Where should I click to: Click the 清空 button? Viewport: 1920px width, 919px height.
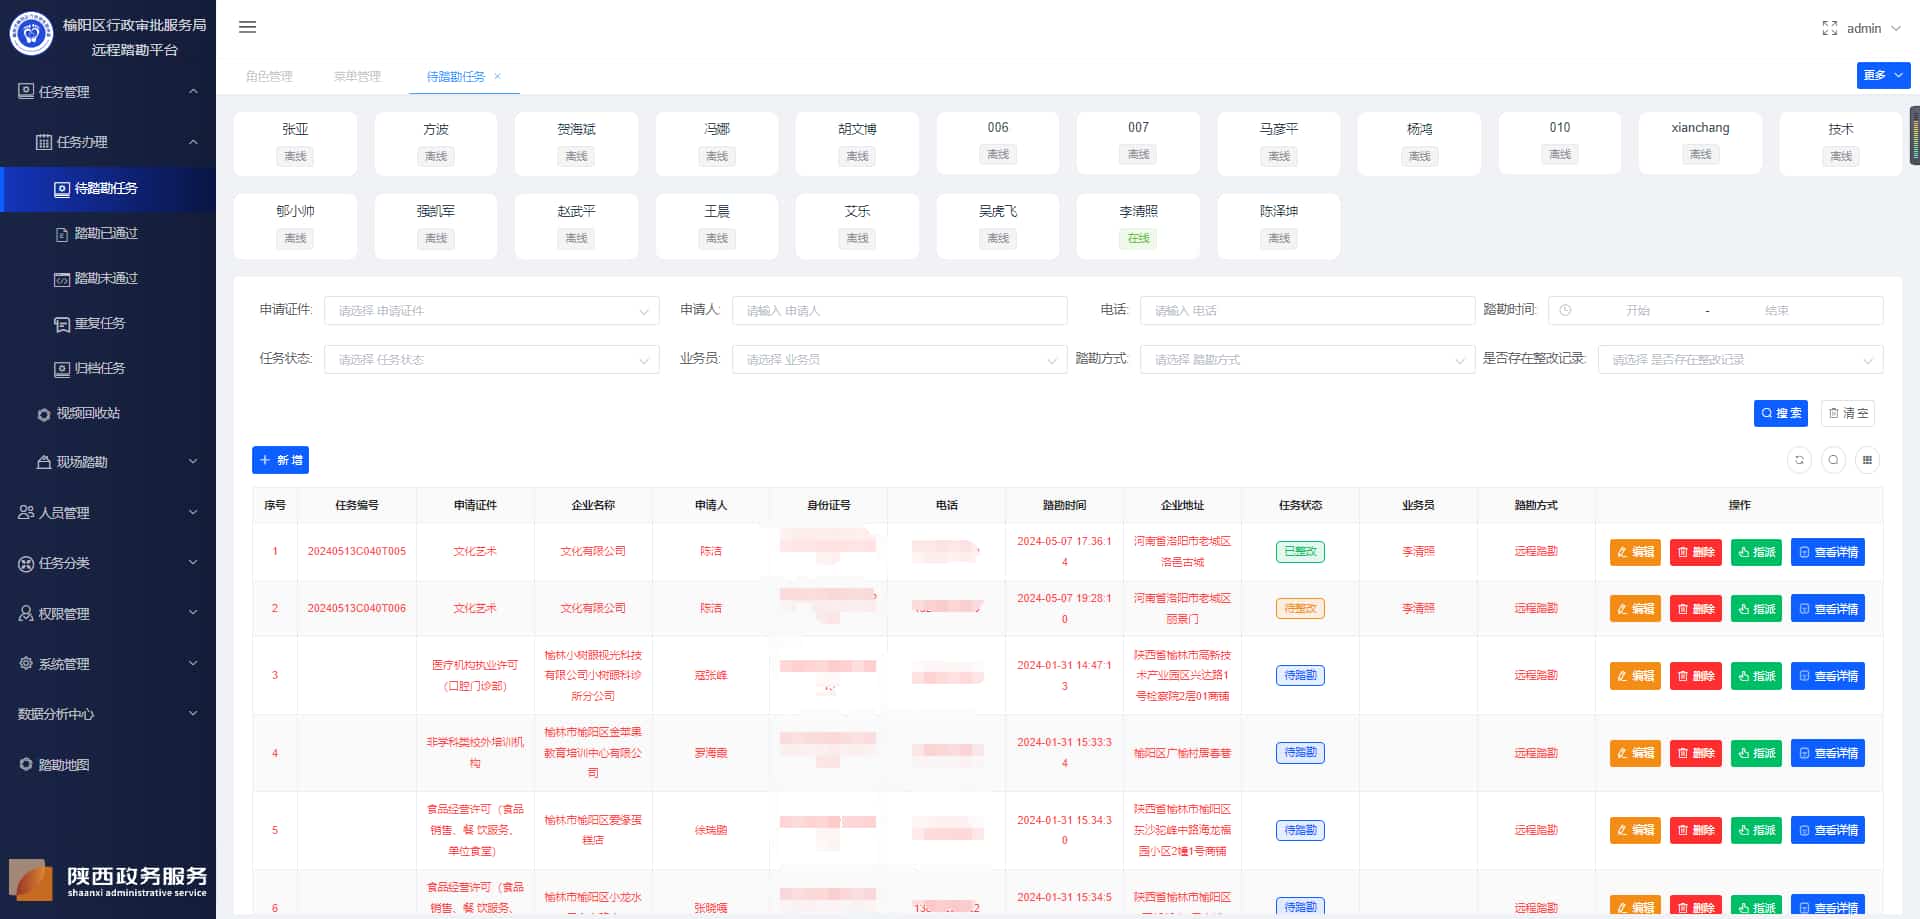click(x=1848, y=413)
